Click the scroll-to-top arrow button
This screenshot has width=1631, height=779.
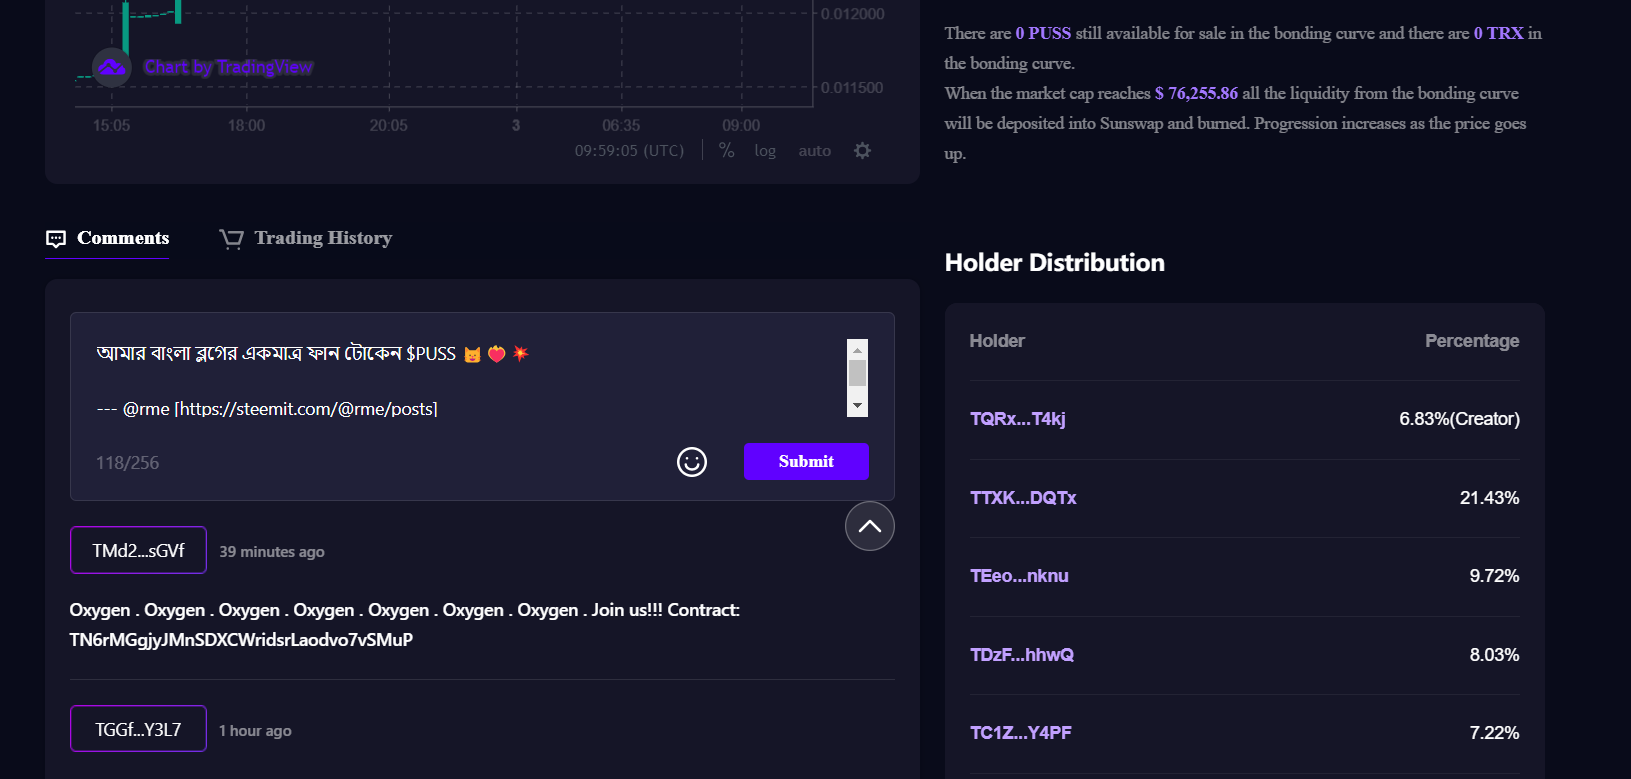(870, 526)
